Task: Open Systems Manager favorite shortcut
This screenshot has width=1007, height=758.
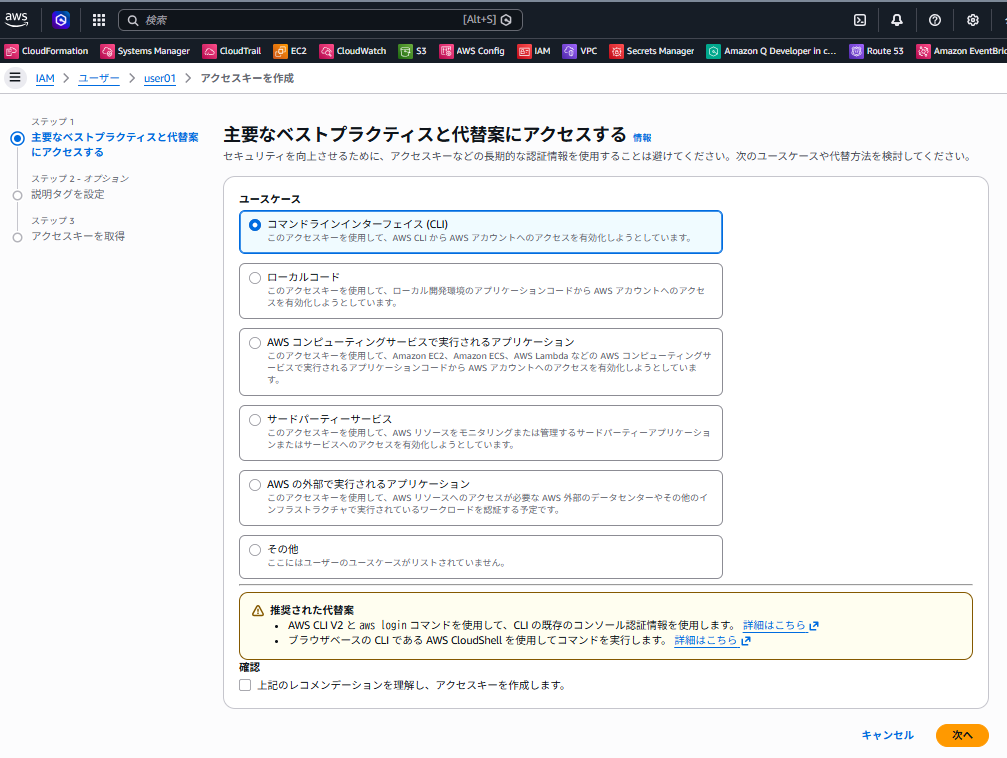Action: pyautogui.click(x=145, y=51)
